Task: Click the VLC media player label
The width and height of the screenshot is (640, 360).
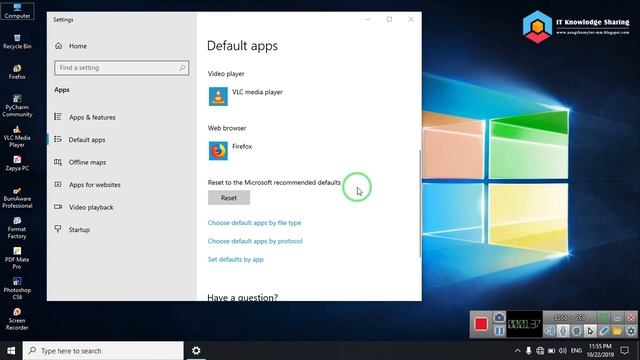Action: [x=257, y=92]
